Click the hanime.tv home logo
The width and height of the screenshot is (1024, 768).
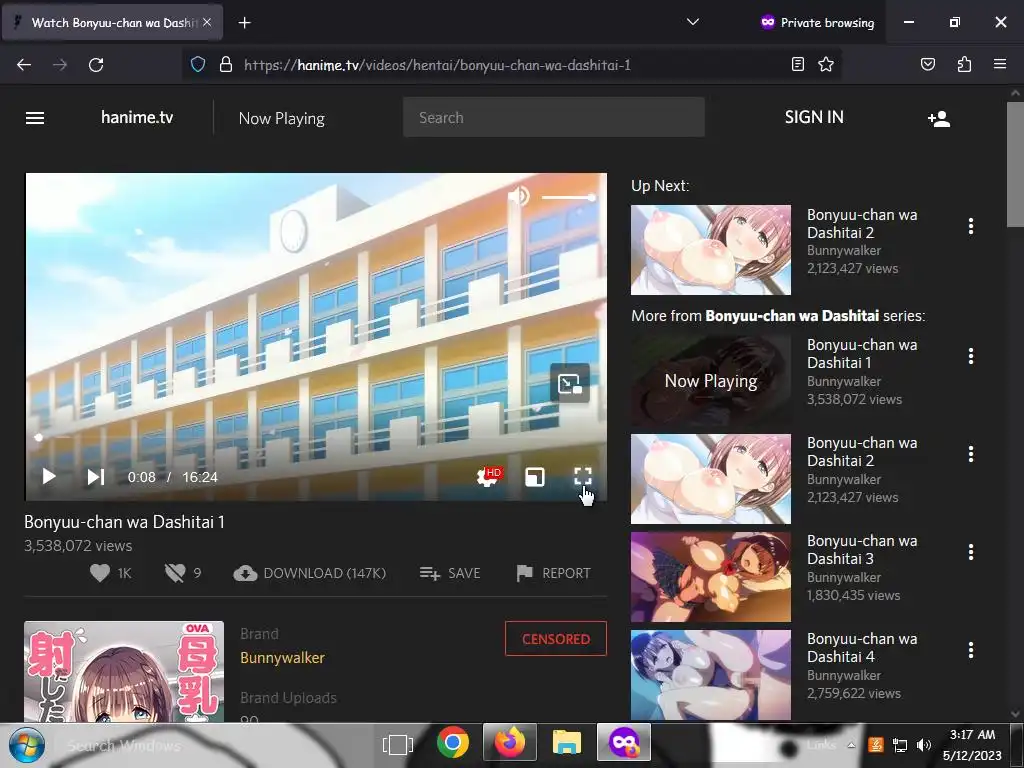(x=136, y=118)
